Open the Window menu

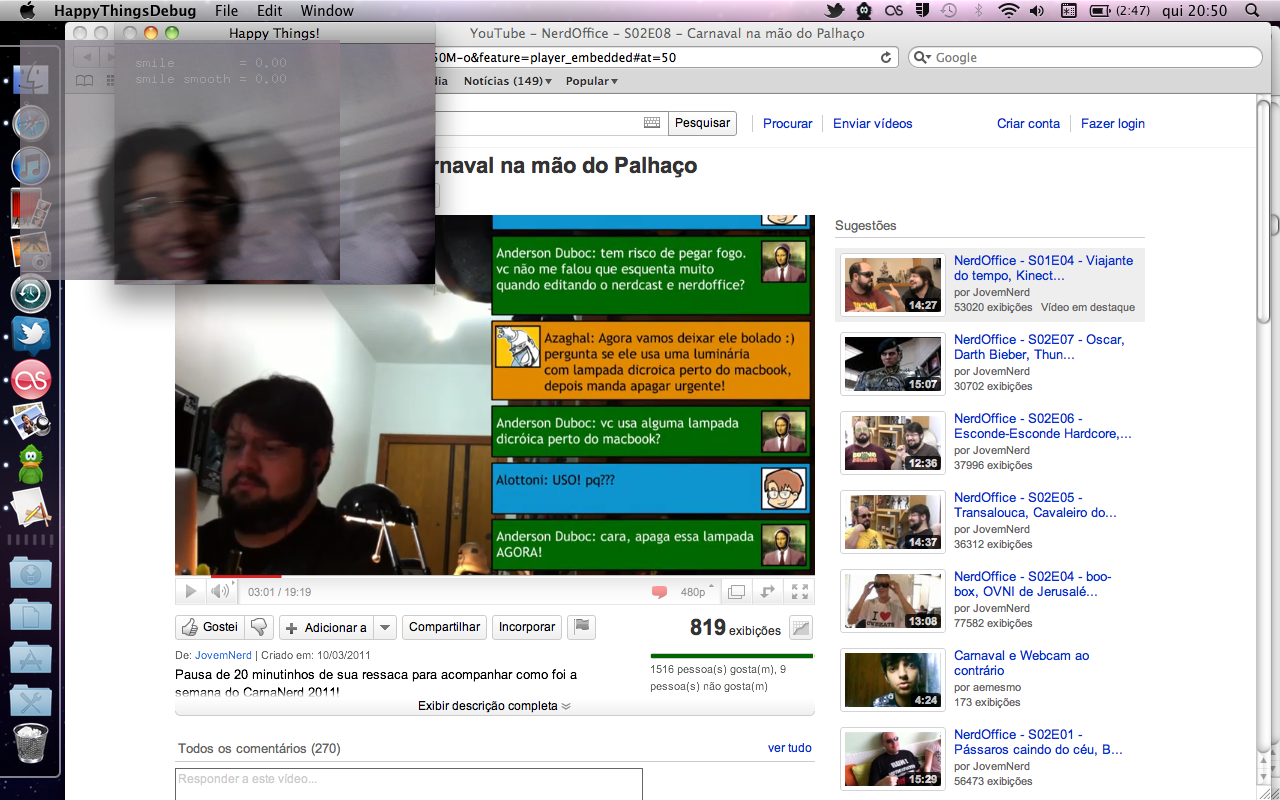(x=327, y=11)
